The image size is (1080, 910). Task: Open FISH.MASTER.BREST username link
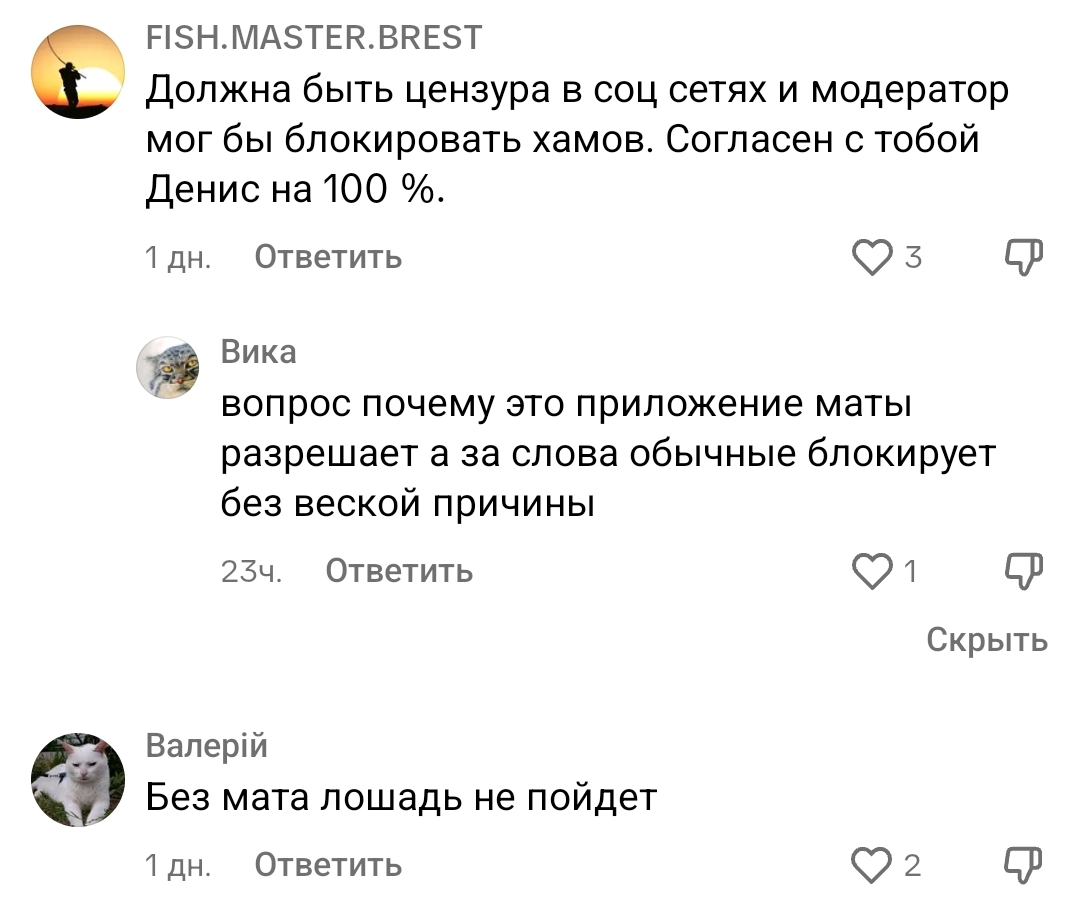pyautogui.click(x=314, y=38)
